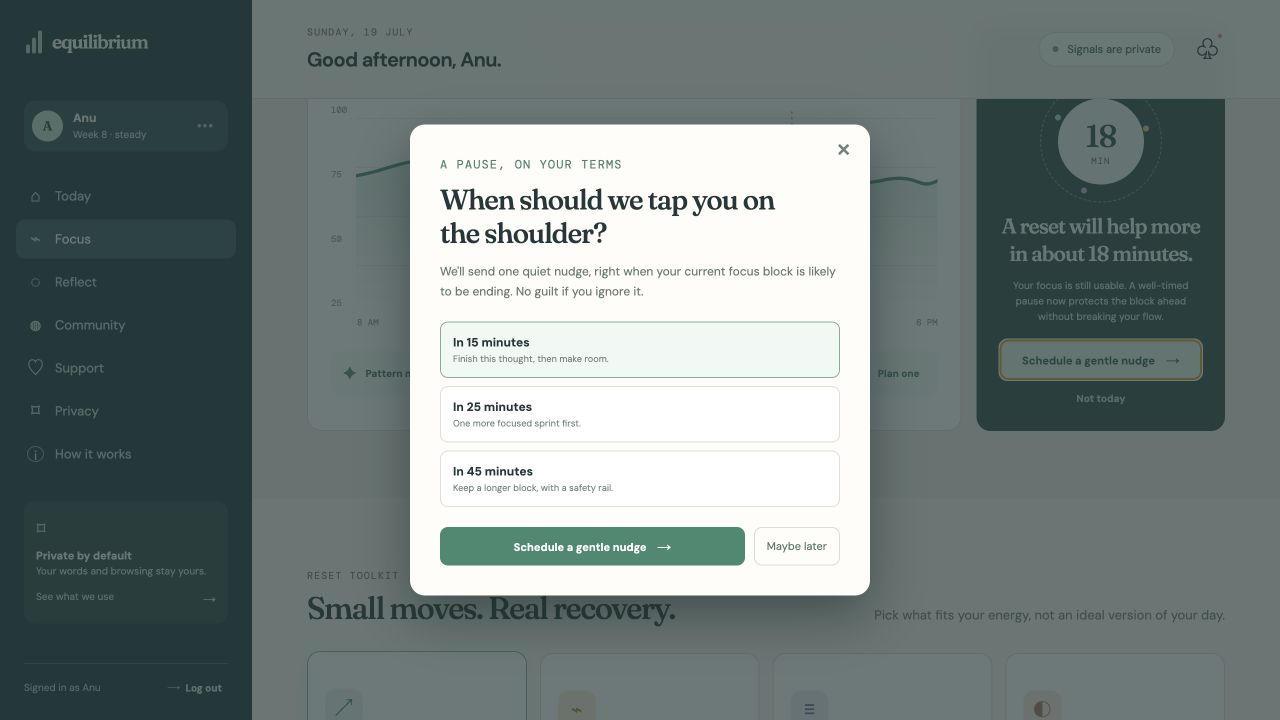Click the Reflect circle icon
Viewport: 1280px width, 720px height.
(x=36, y=282)
